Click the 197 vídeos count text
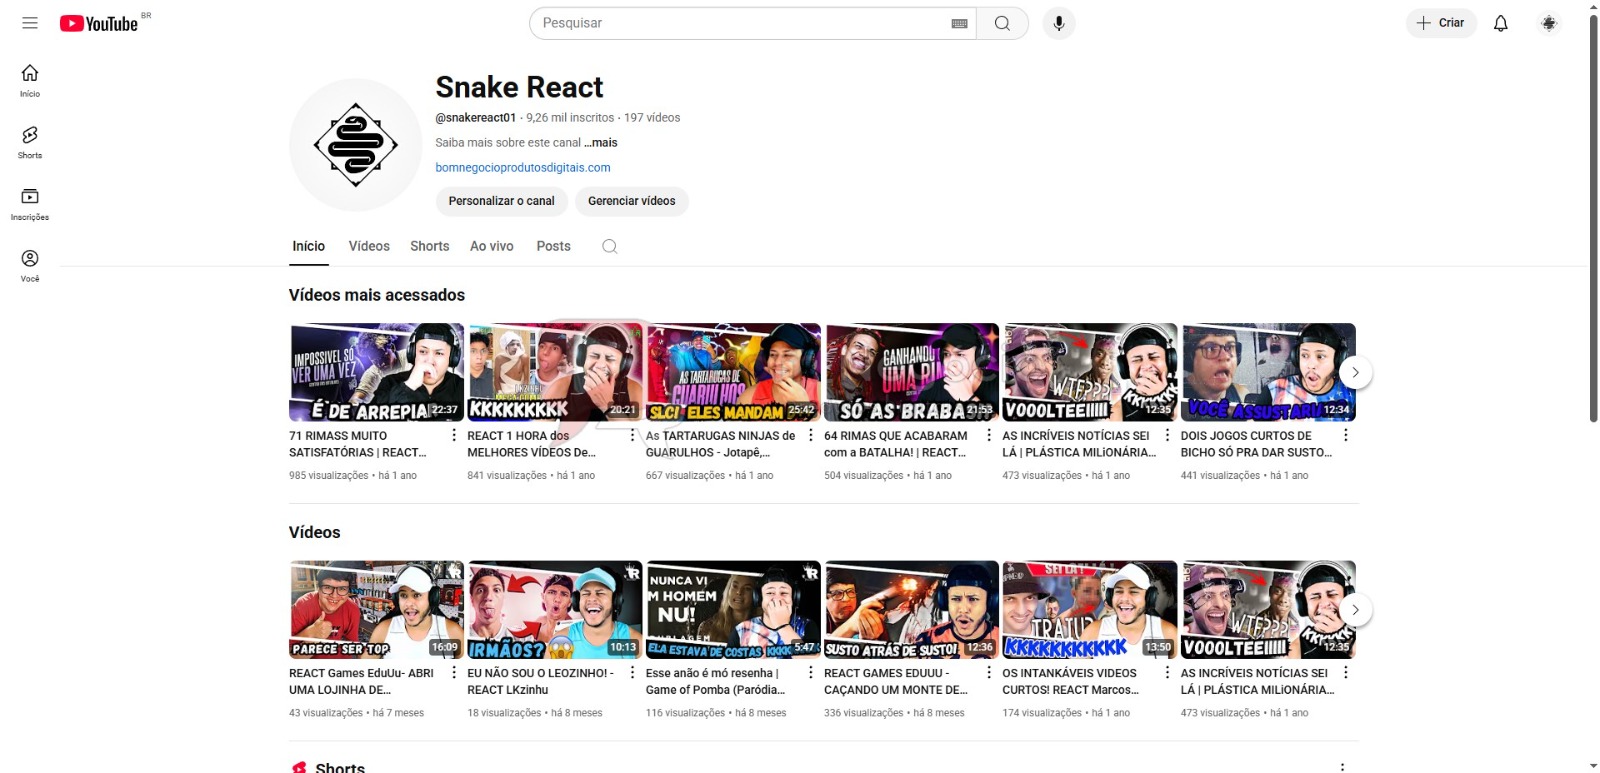This screenshot has width=1600, height=773. [x=652, y=118]
